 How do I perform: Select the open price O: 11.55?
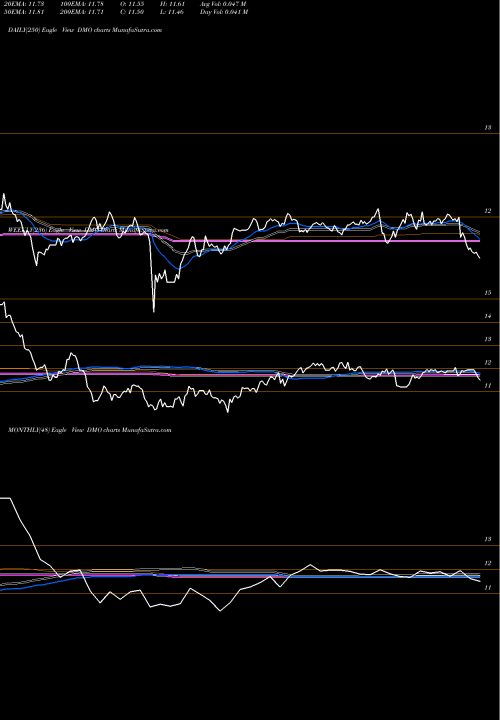tap(132, 4)
